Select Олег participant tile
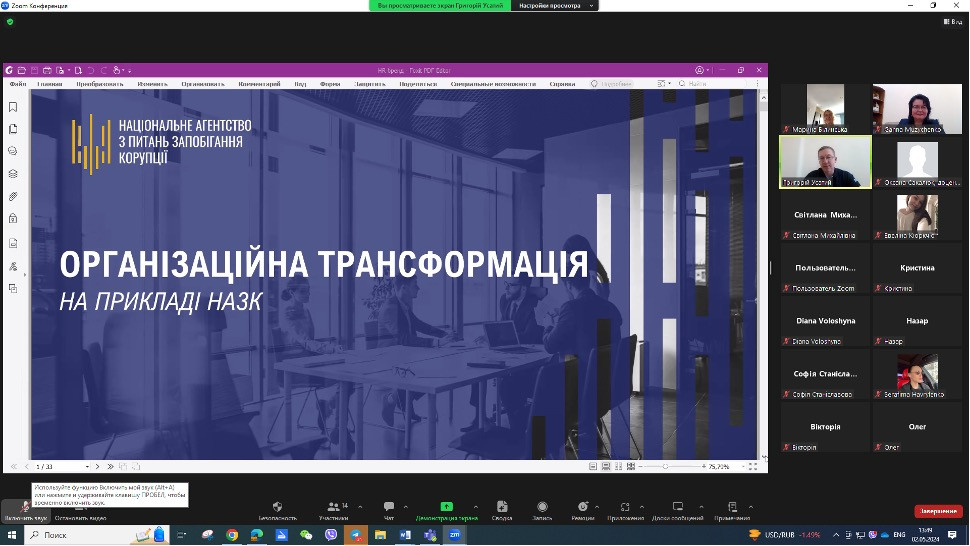The width and height of the screenshot is (970, 546). (x=917, y=427)
